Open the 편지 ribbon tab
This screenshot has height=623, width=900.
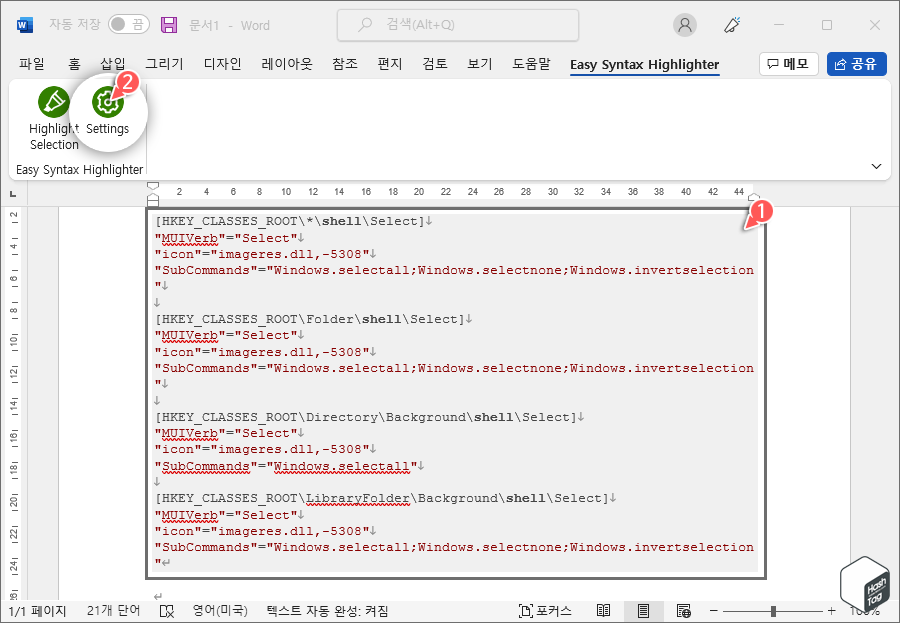[x=390, y=64]
